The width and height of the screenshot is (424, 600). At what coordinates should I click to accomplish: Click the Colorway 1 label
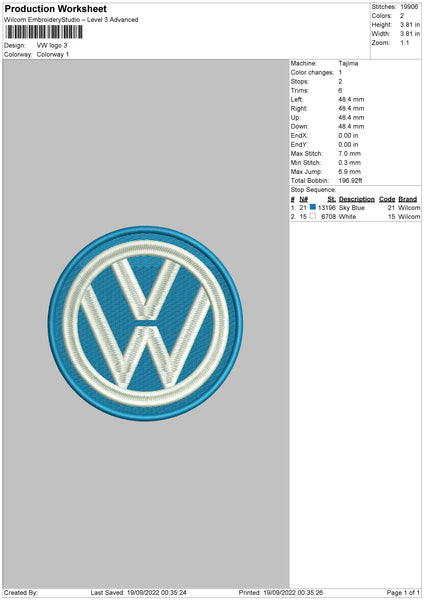(x=53, y=54)
